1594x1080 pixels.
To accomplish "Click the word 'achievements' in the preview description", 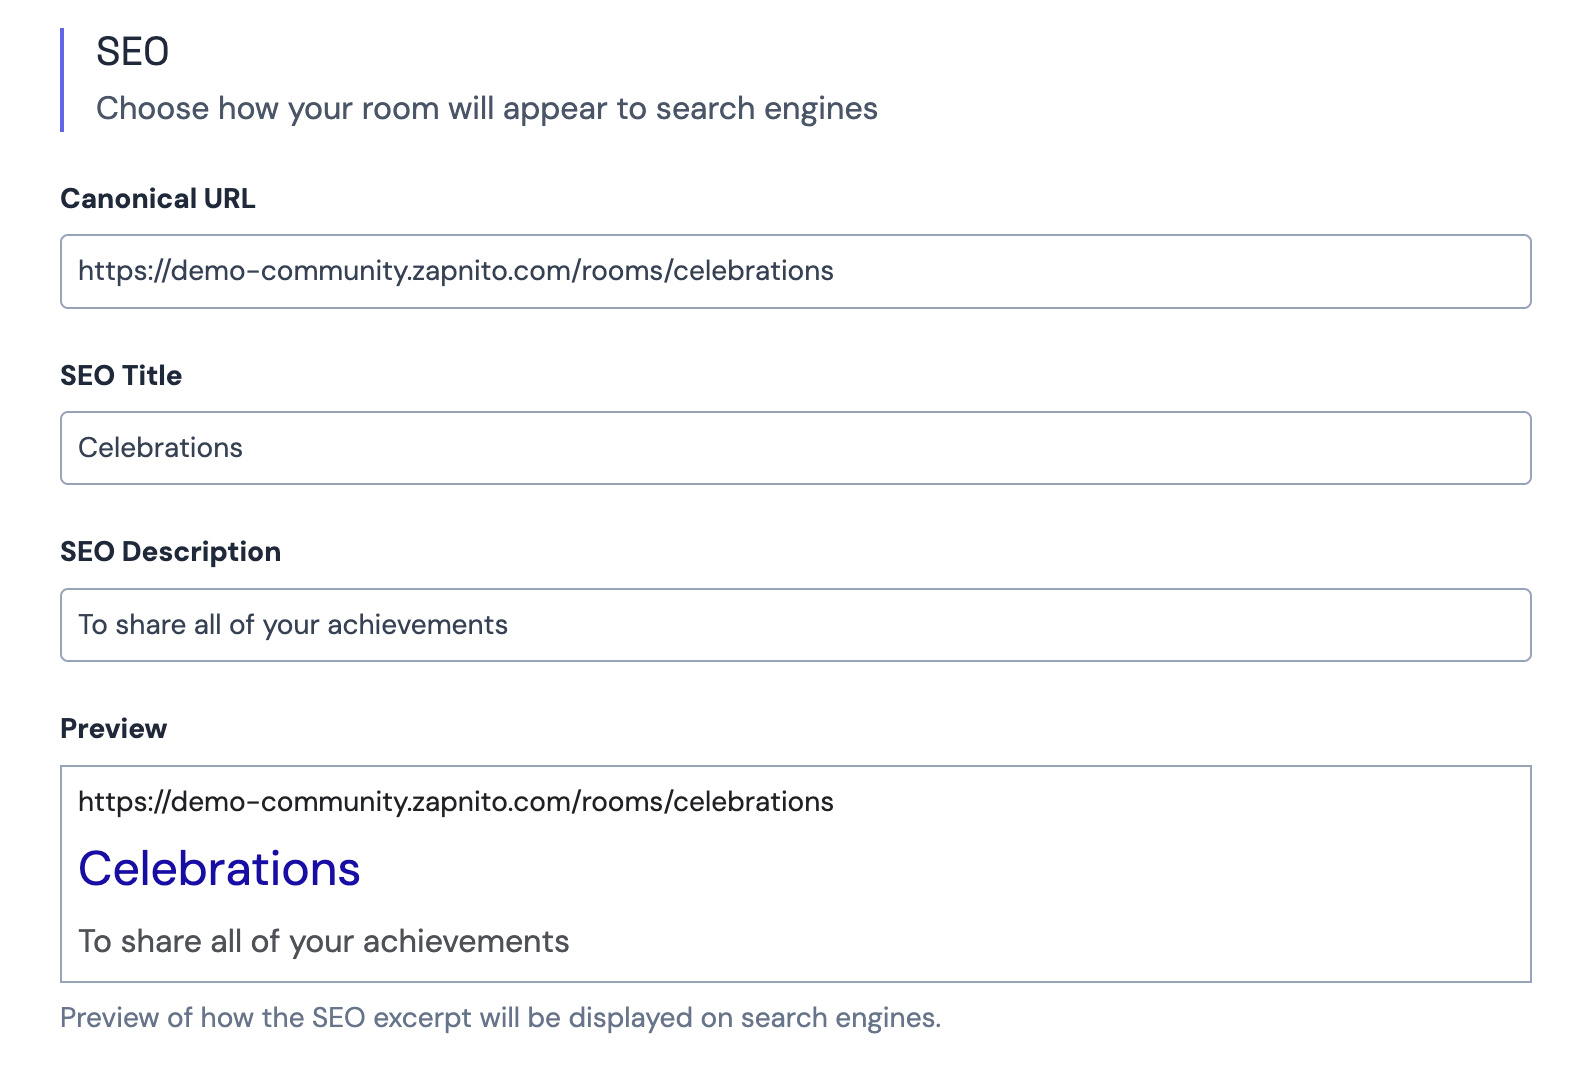I will (465, 941).
